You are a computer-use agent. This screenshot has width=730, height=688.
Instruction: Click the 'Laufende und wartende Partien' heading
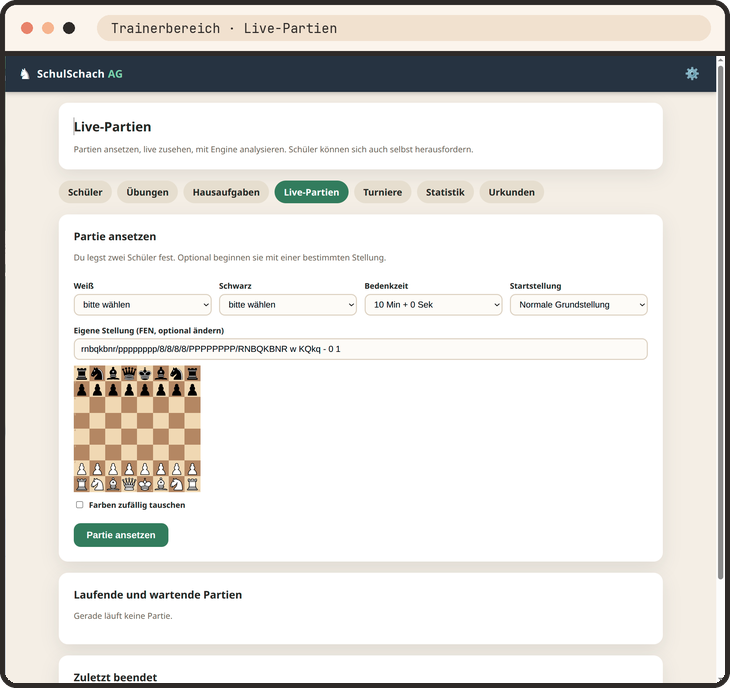click(x=158, y=594)
